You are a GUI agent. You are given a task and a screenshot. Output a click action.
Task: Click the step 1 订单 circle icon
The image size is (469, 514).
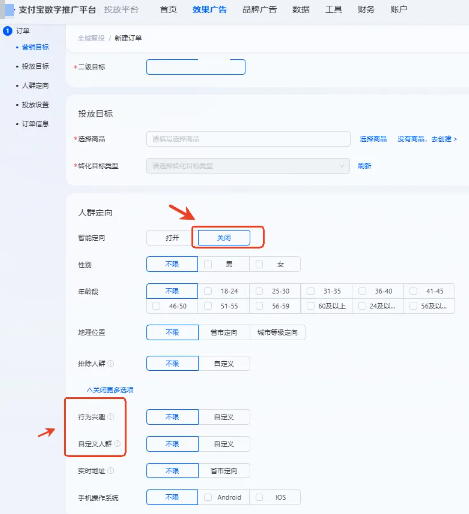pos(7,31)
